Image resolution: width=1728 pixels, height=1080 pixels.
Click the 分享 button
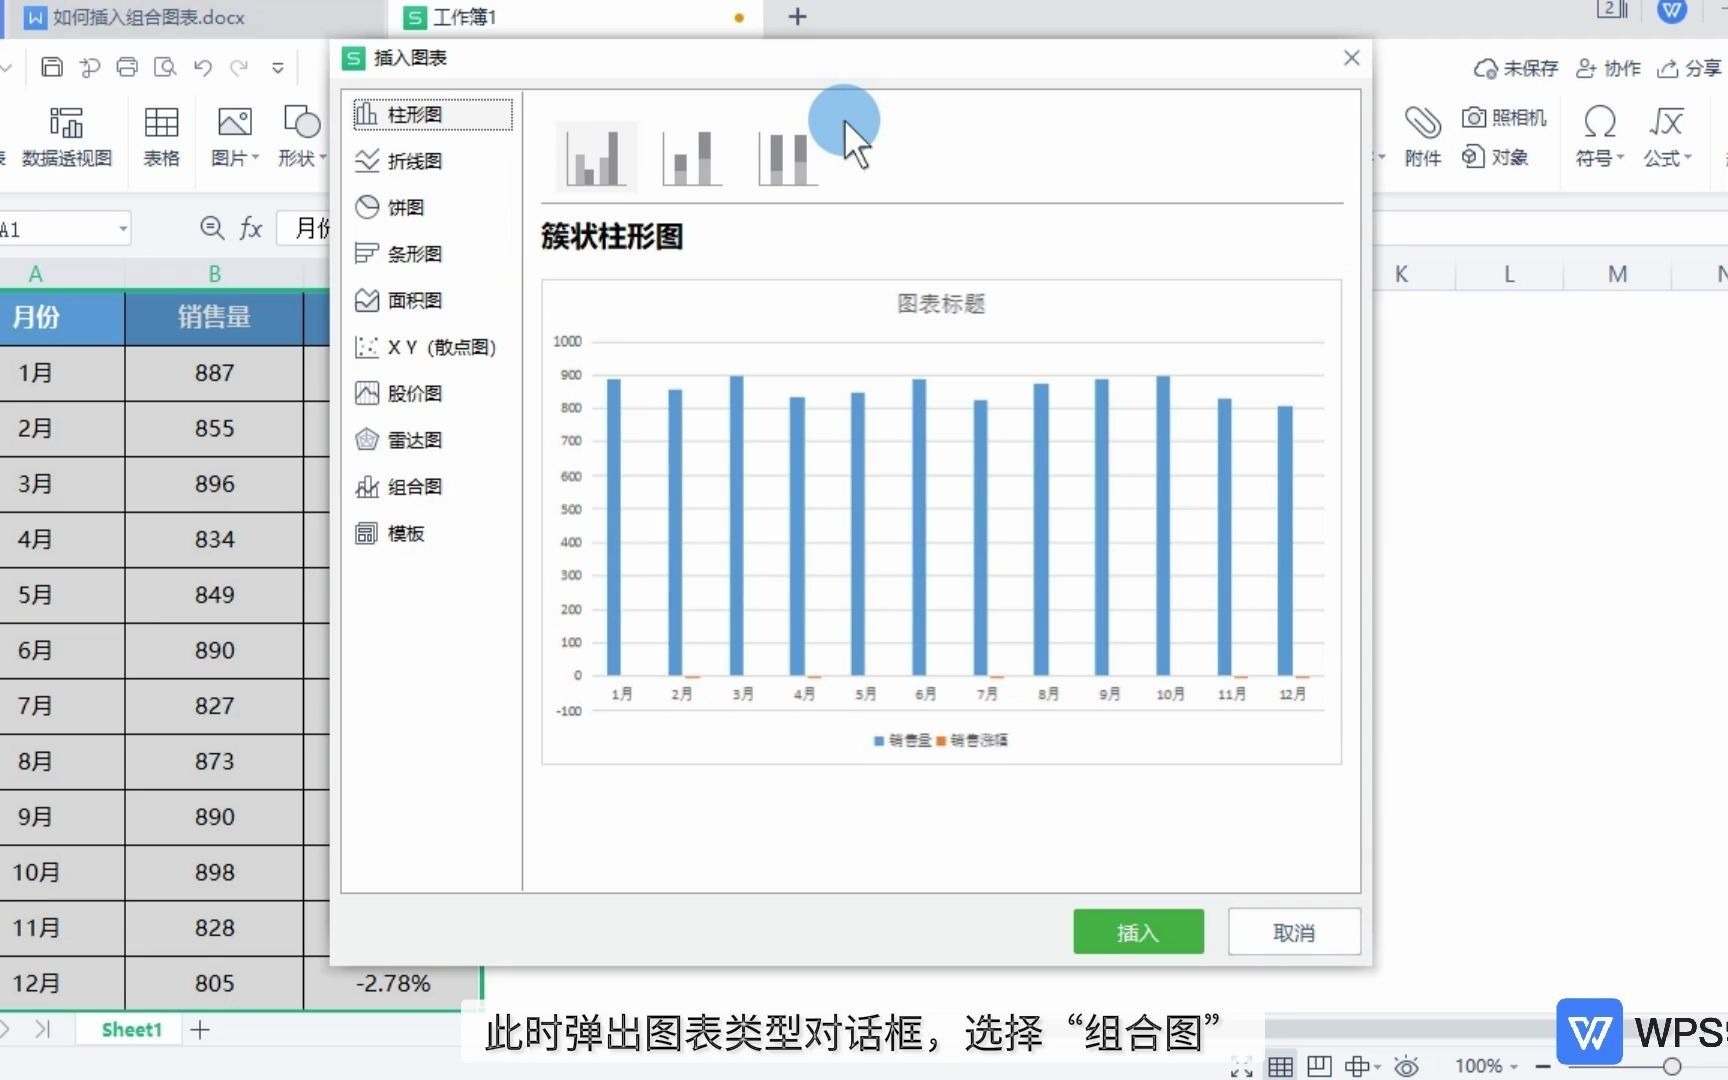[1689, 68]
